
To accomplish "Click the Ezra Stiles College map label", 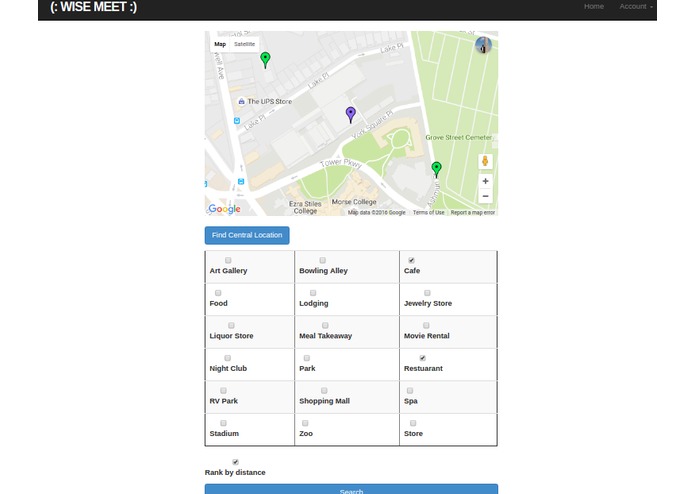I will 305,207.
